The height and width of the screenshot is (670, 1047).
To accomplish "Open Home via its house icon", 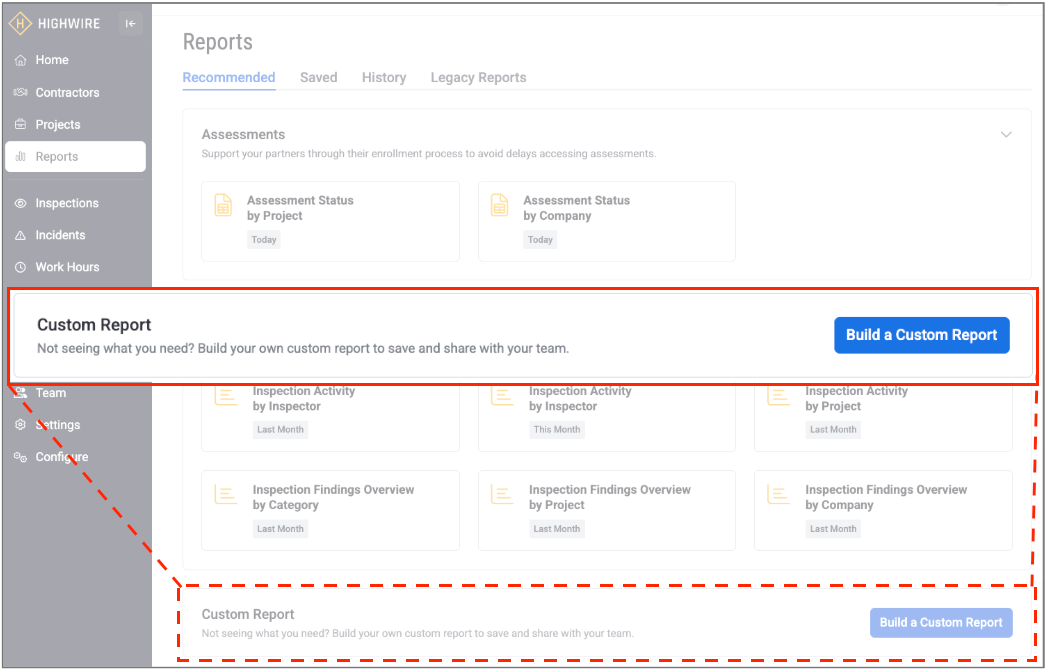I will click(x=21, y=60).
